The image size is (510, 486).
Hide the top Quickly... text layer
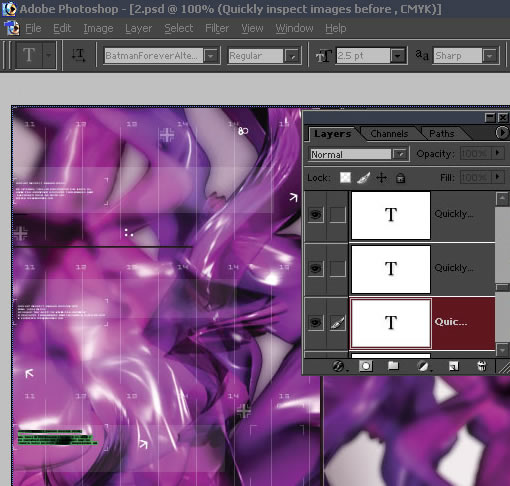click(x=316, y=214)
